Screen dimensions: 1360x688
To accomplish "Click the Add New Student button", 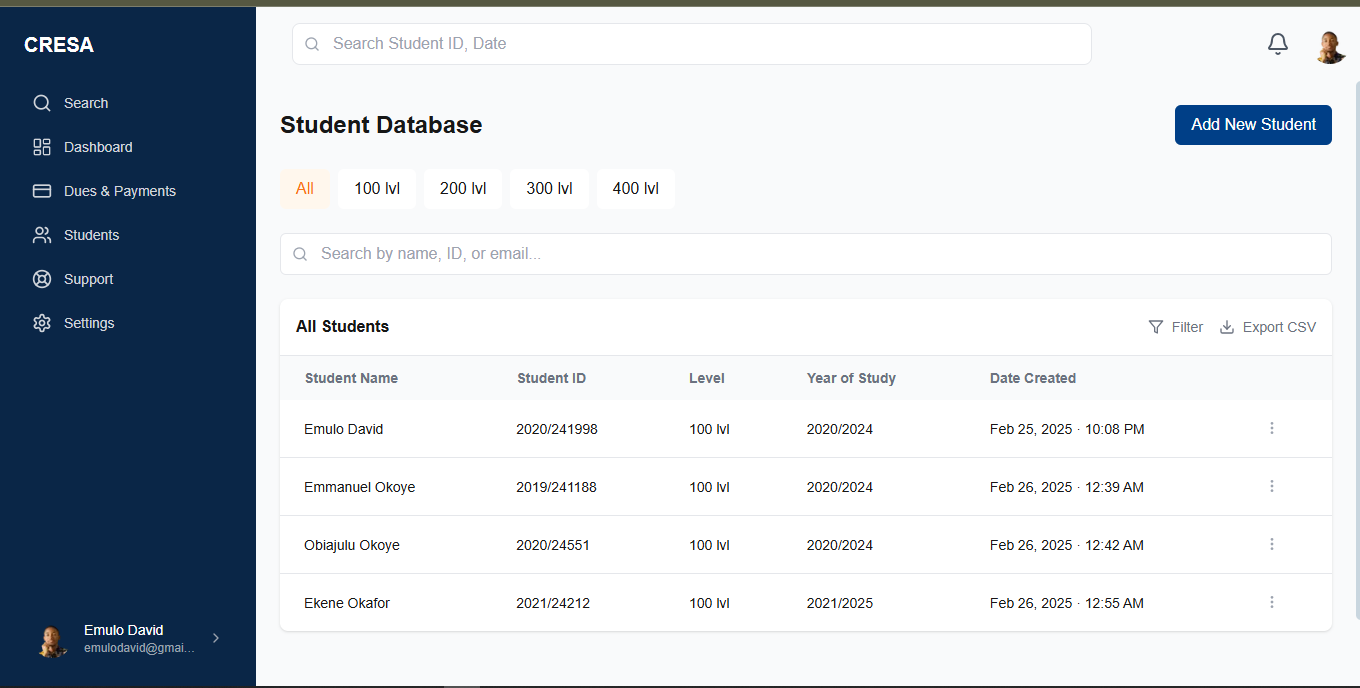I will [x=1253, y=125].
